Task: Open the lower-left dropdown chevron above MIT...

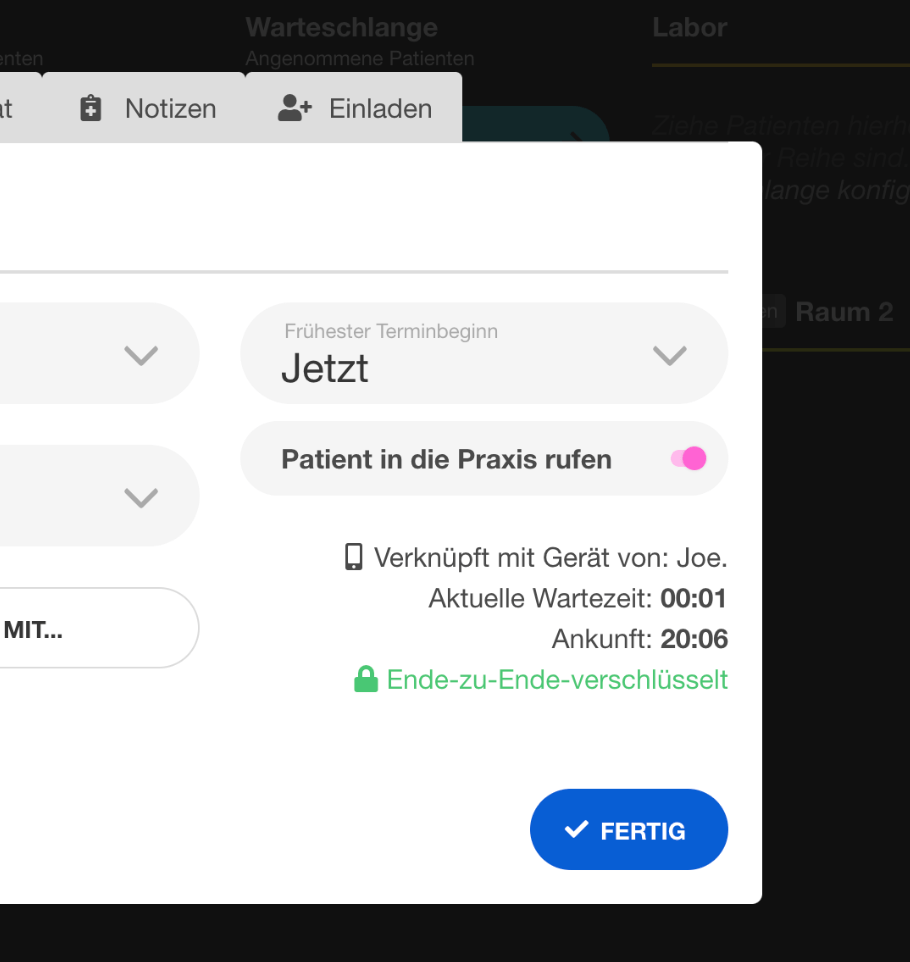Action: pos(141,497)
